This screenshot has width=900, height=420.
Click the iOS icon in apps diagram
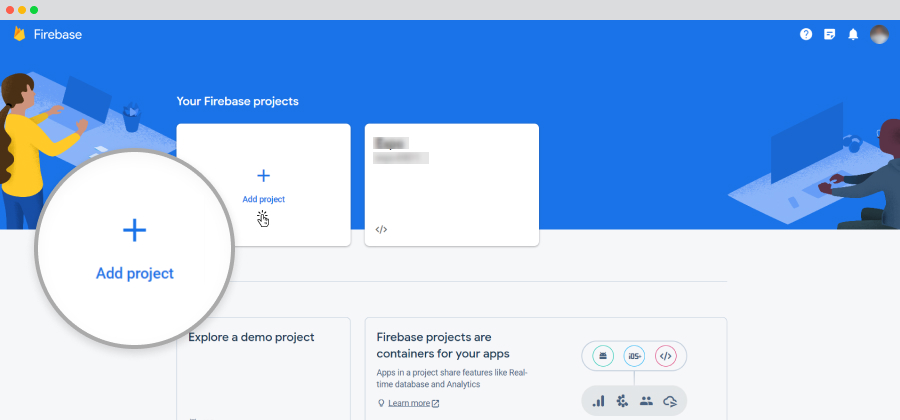(x=634, y=356)
